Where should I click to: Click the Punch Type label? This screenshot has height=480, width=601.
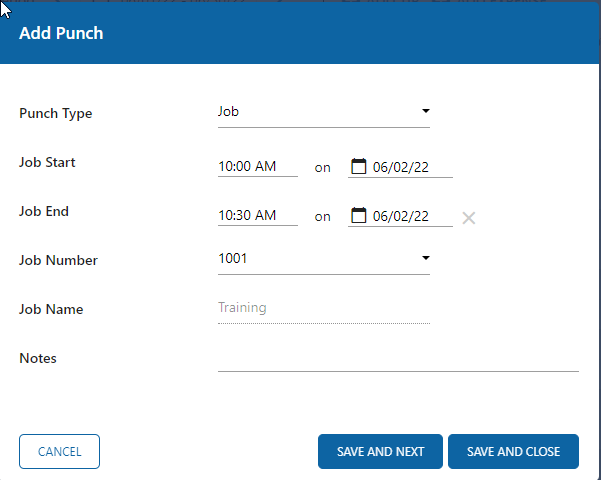tap(56, 113)
